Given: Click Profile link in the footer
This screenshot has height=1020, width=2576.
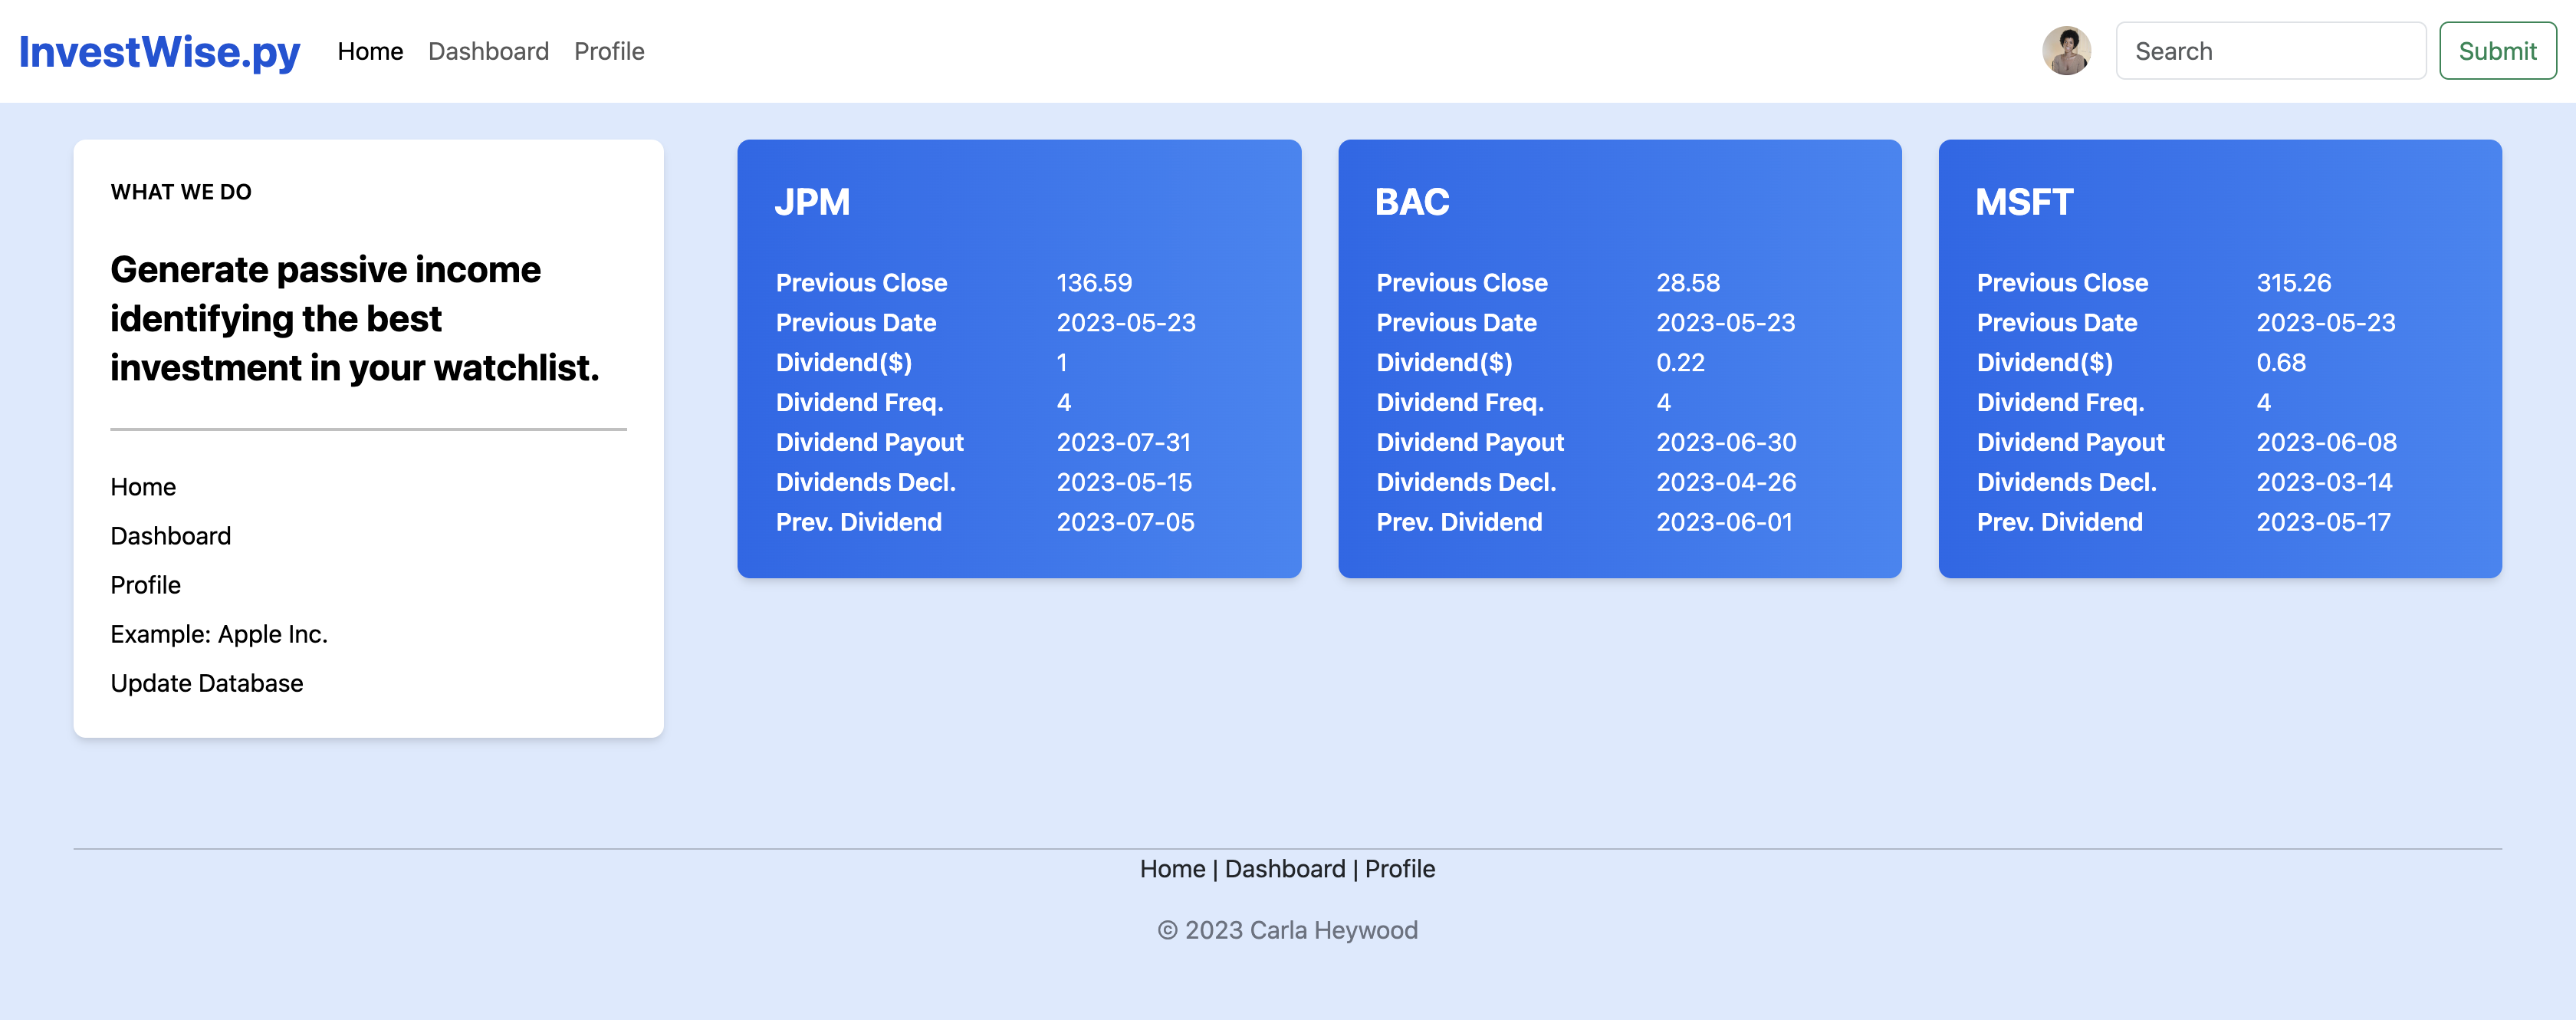Looking at the screenshot, I should tap(1399, 869).
